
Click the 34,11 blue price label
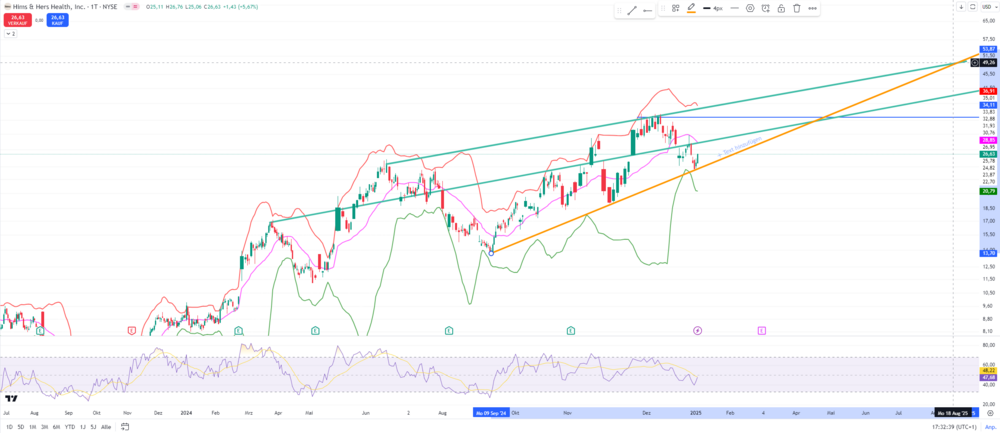pyautogui.click(x=989, y=105)
